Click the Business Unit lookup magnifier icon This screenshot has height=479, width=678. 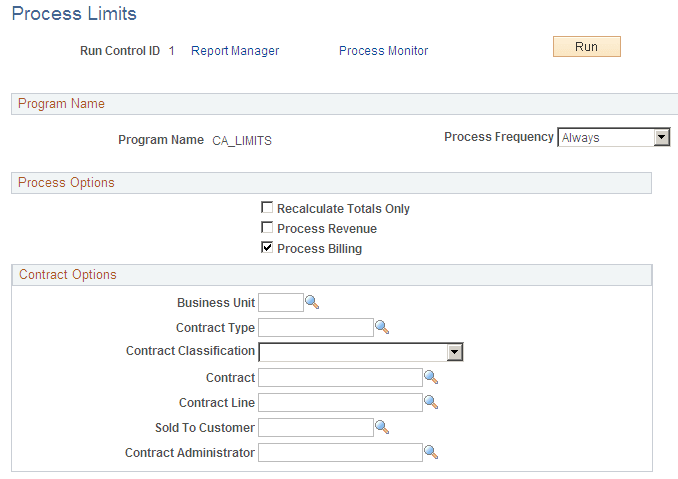click(312, 302)
